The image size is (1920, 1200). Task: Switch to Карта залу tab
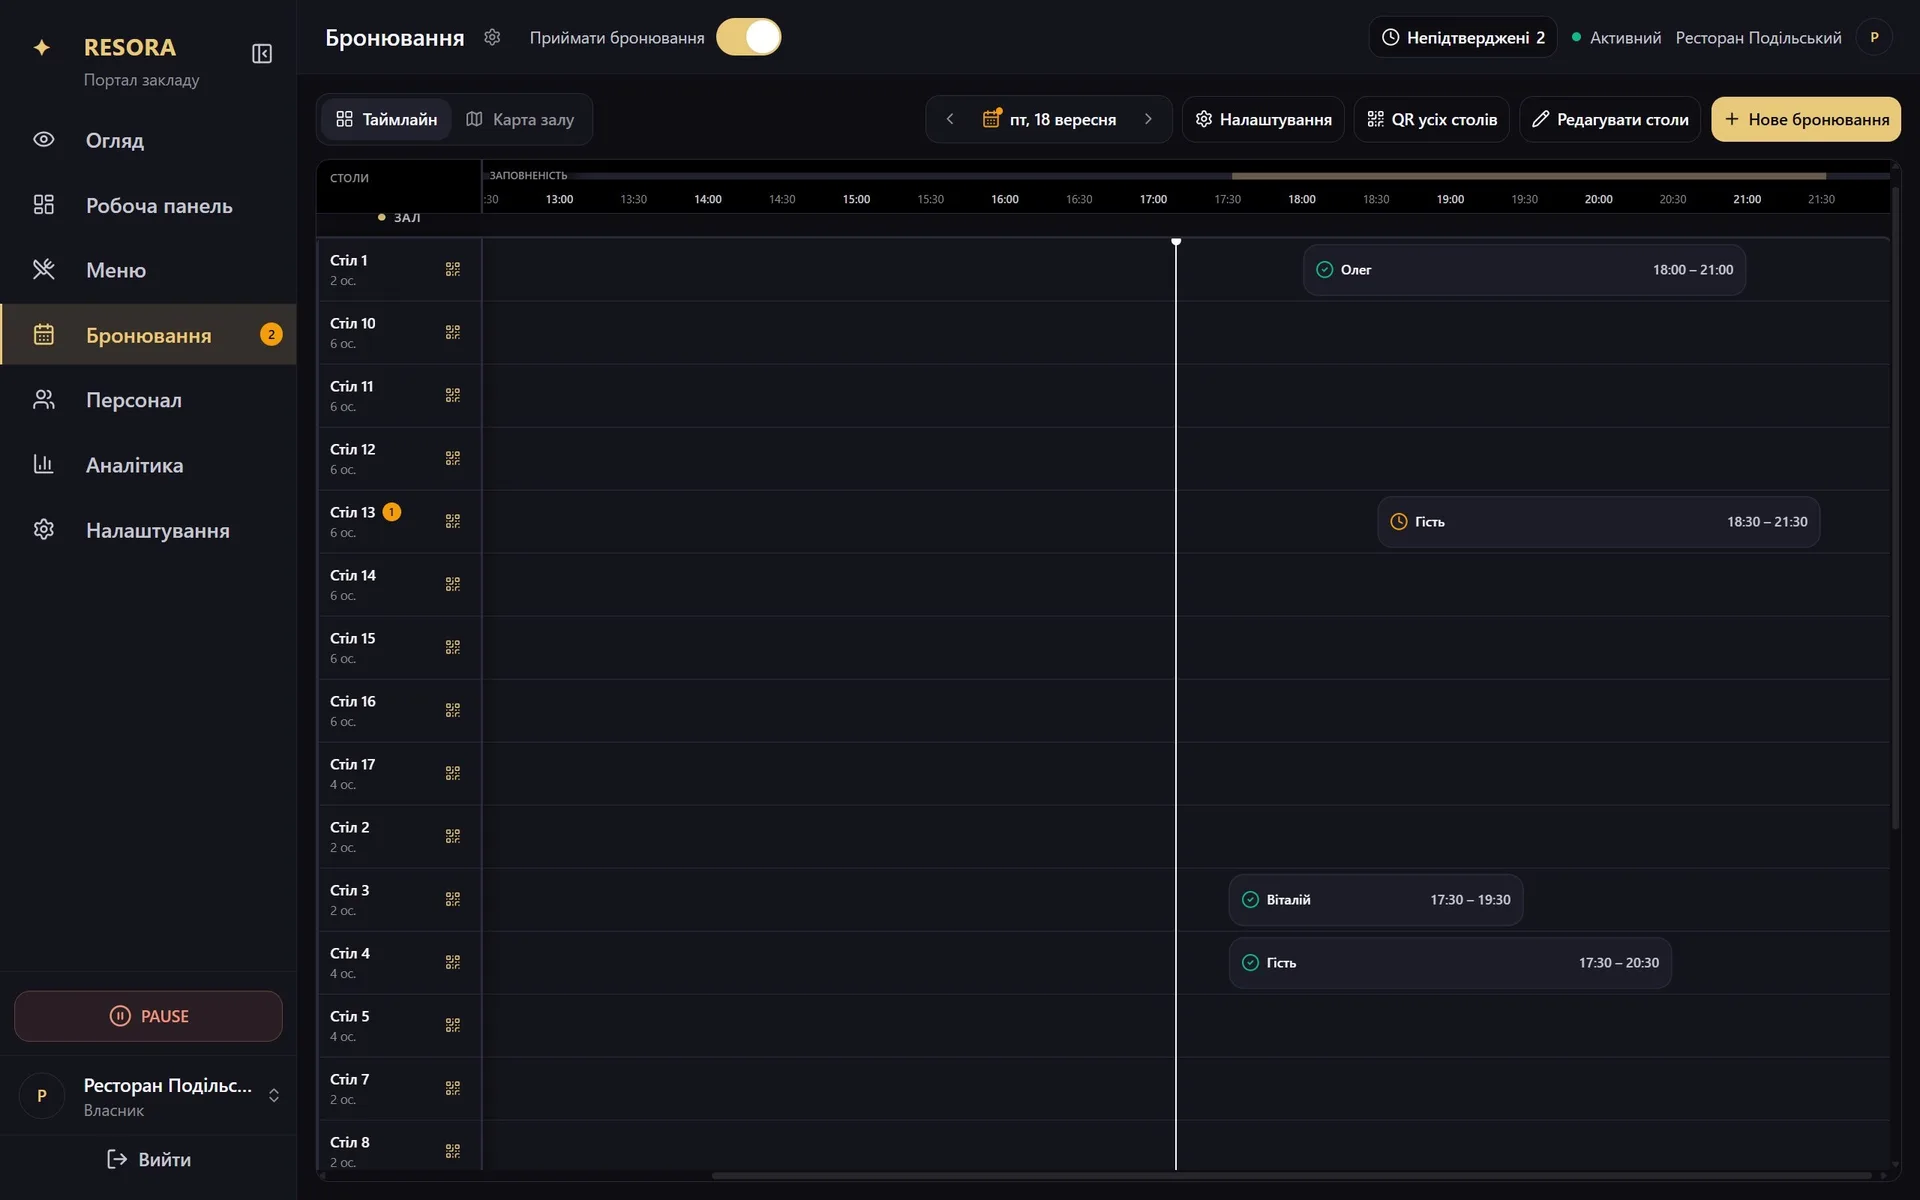pos(520,119)
